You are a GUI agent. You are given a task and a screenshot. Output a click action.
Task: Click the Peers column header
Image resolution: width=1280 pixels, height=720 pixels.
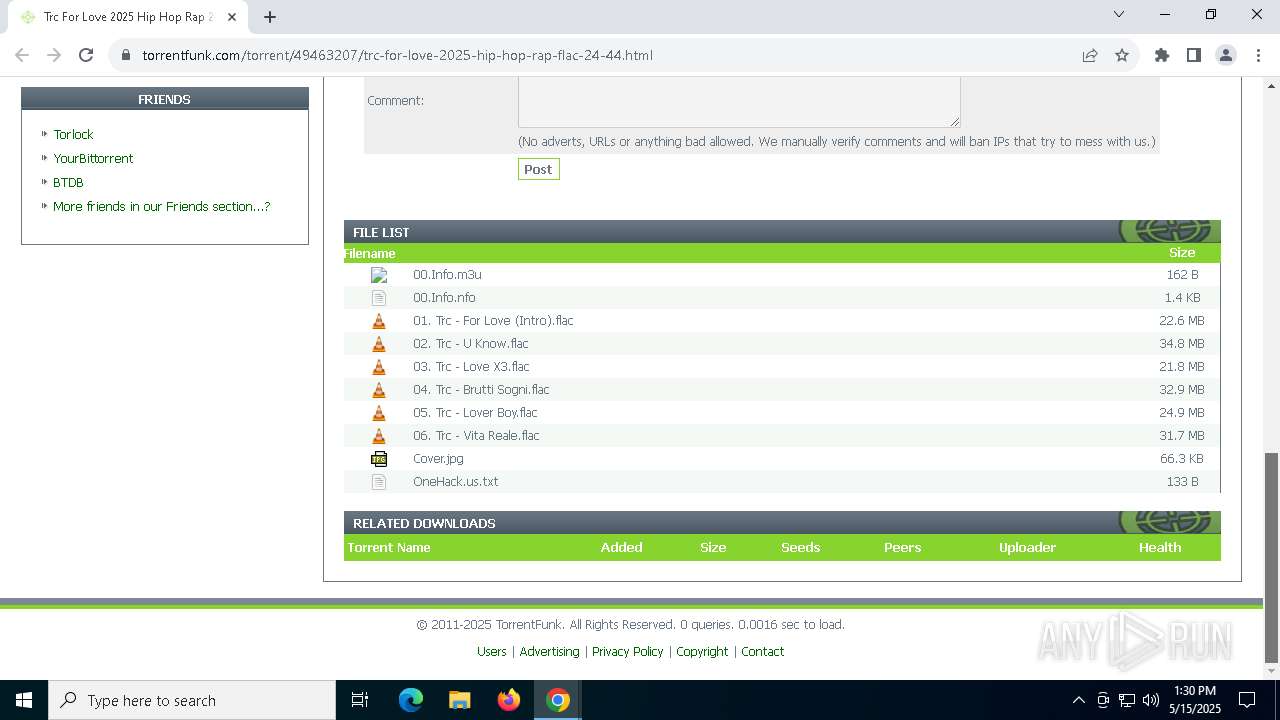(902, 547)
